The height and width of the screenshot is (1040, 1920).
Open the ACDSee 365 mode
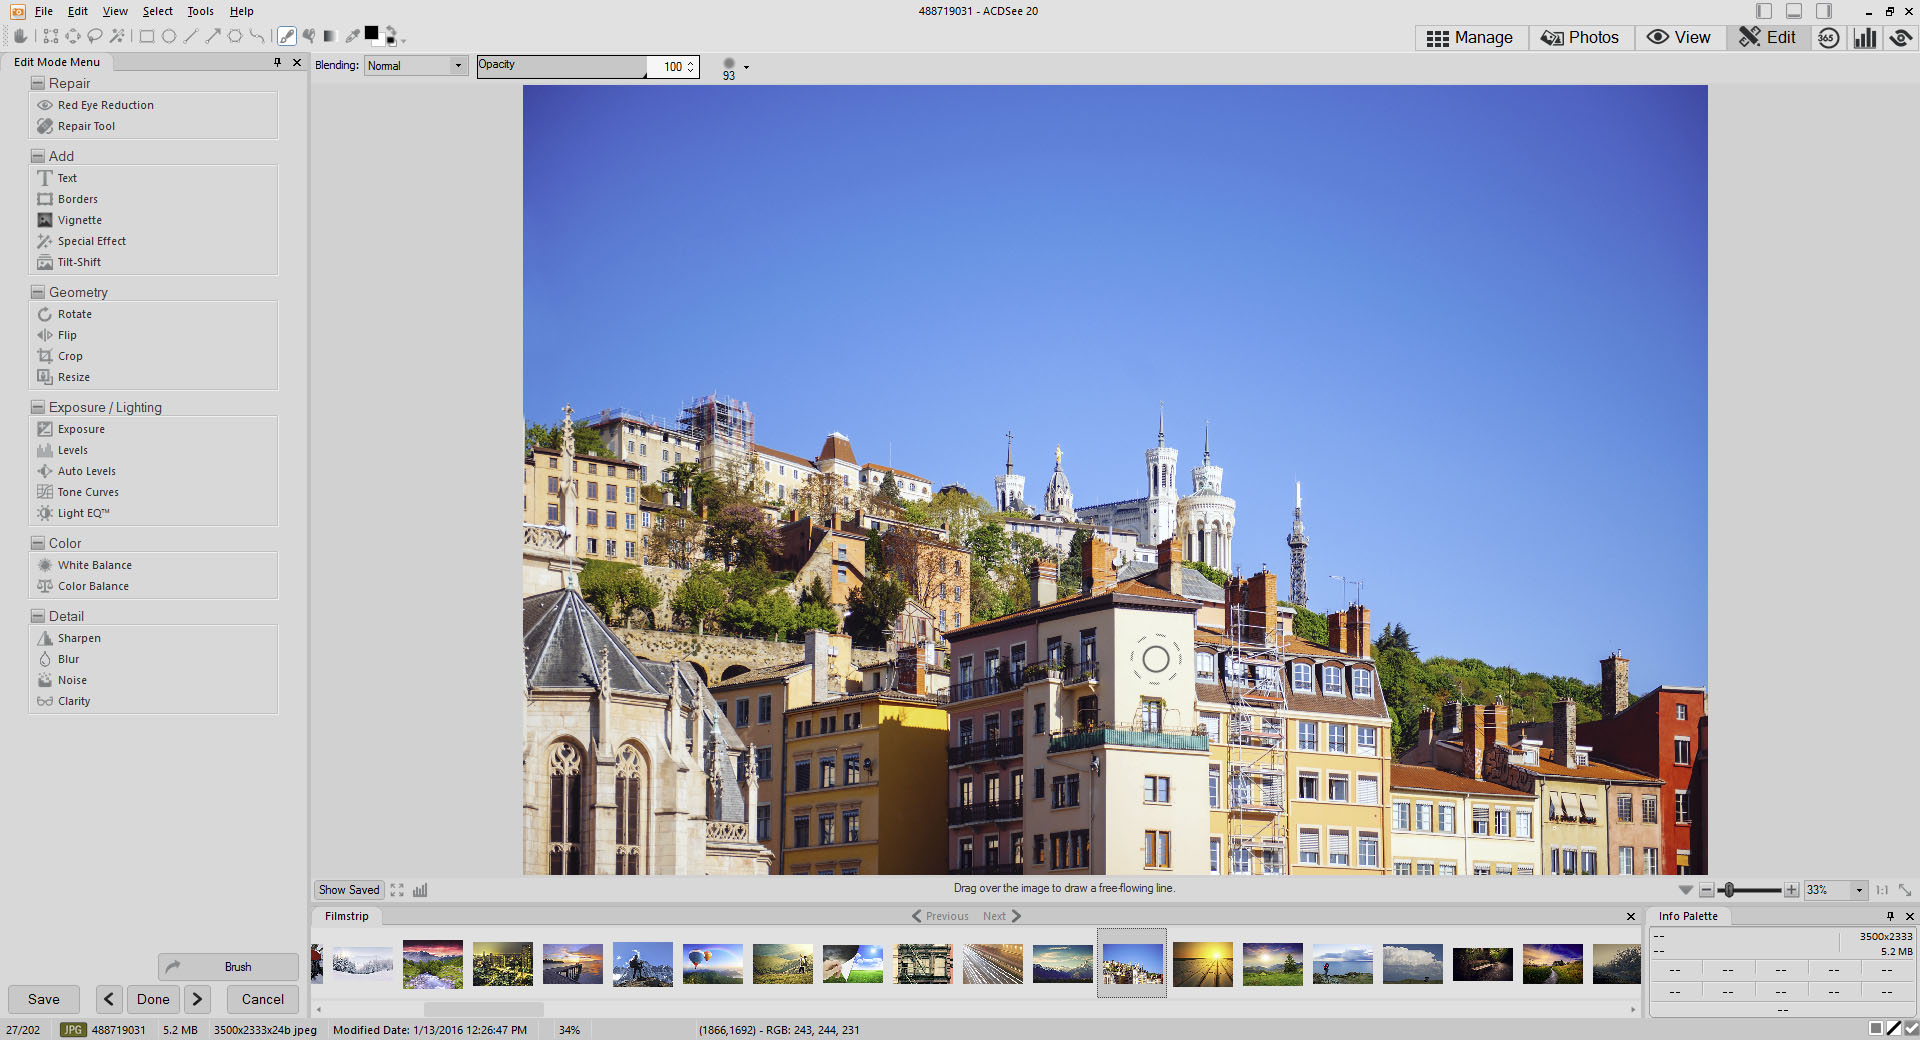1828,37
